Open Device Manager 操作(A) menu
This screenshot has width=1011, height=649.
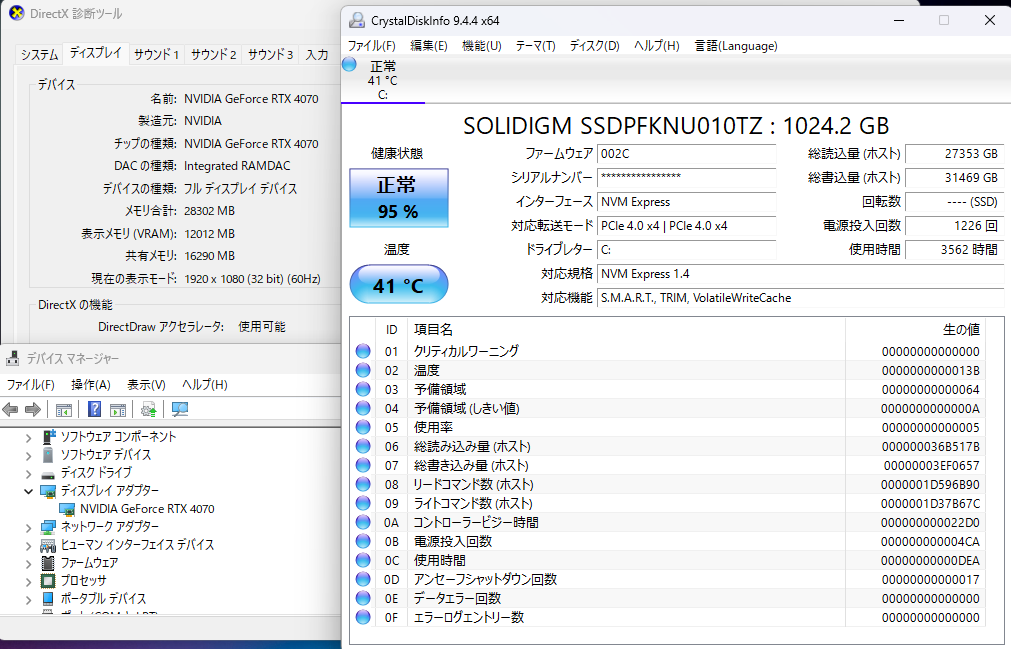point(91,385)
